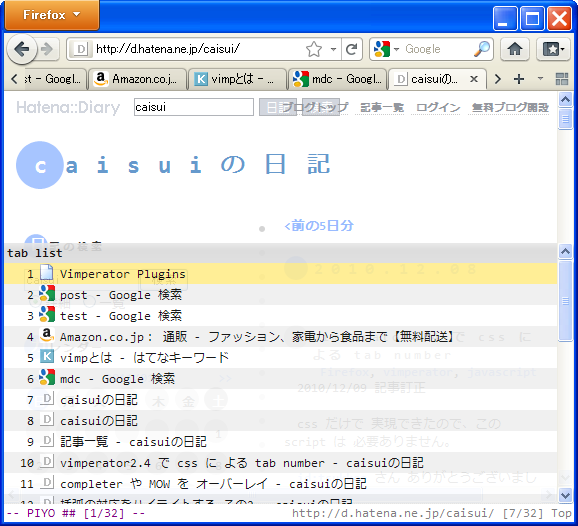
Task: Open the bookmarks button dropdown arrow
Action: coord(563,49)
